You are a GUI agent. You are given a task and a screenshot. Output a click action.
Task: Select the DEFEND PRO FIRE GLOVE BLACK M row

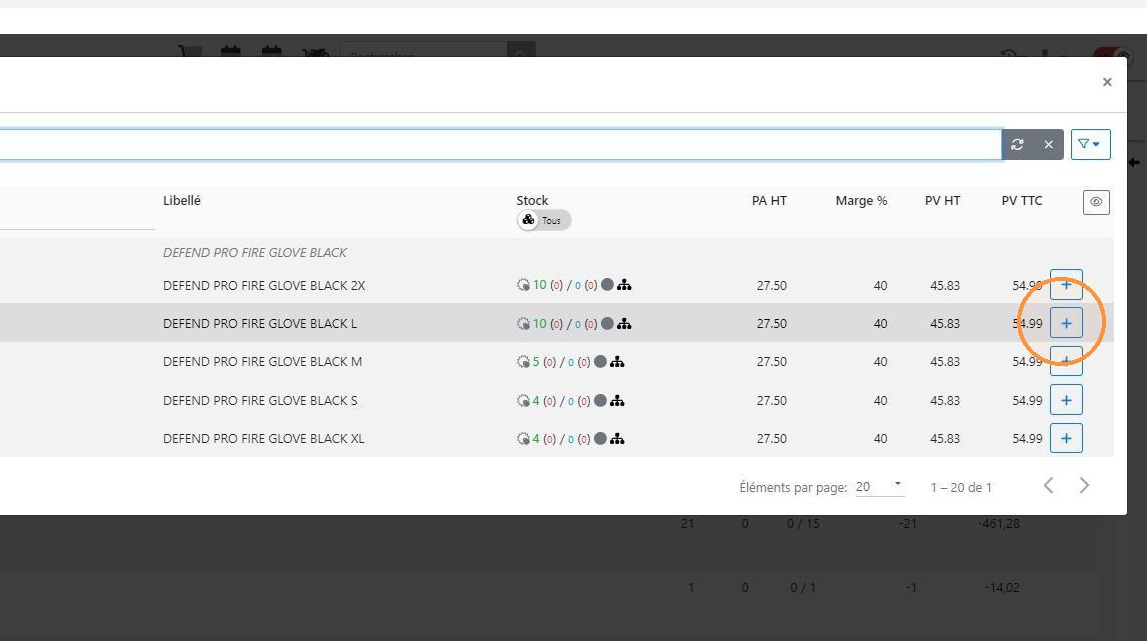[557, 361]
